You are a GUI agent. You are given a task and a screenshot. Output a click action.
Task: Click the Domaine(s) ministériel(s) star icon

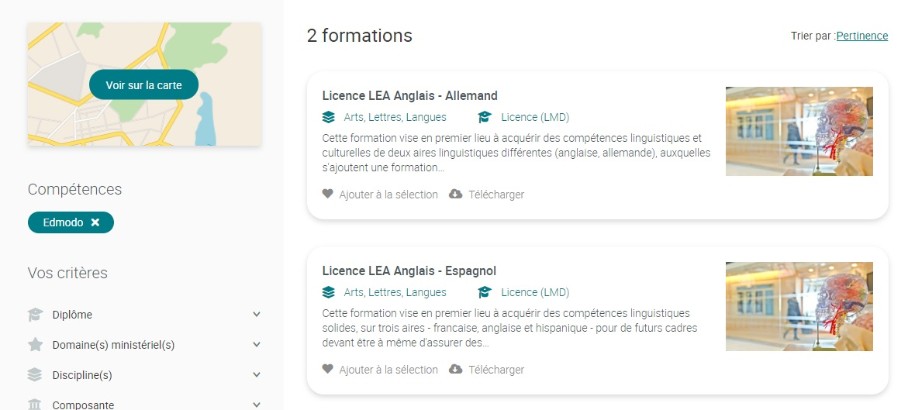point(36,344)
